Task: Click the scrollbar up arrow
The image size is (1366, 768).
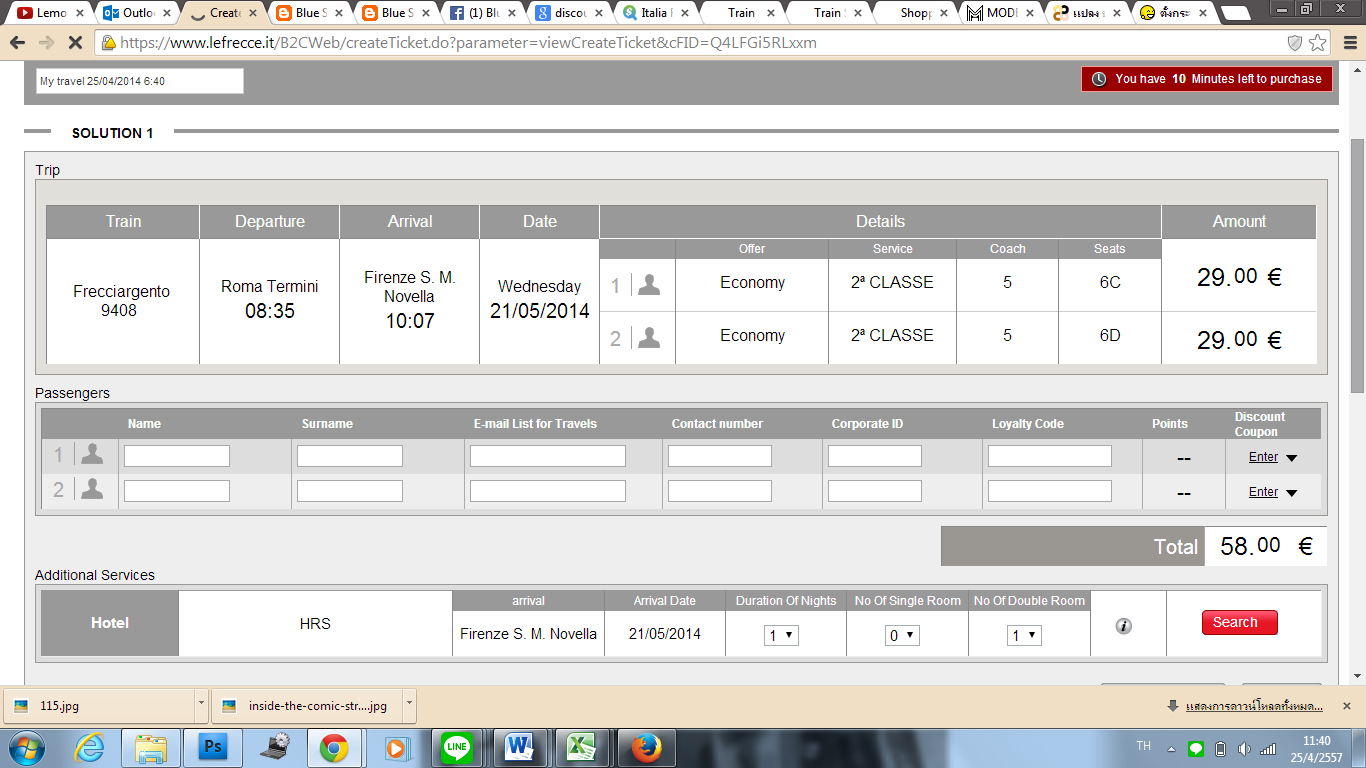Action: click(1357, 70)
